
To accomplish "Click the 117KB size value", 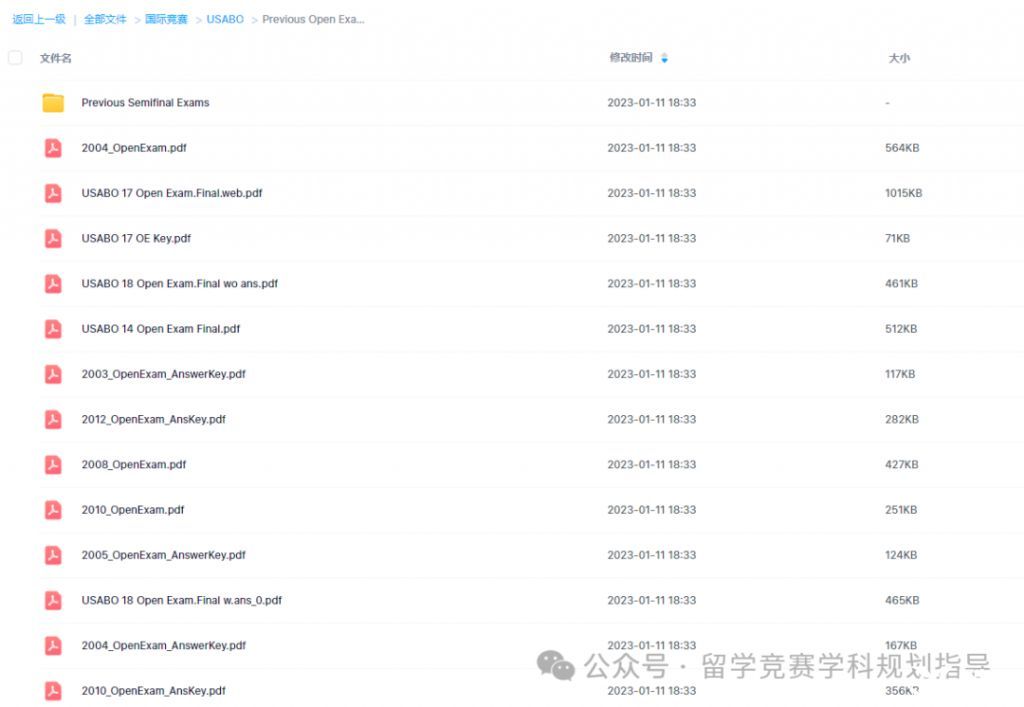I will tap(900, 374).
